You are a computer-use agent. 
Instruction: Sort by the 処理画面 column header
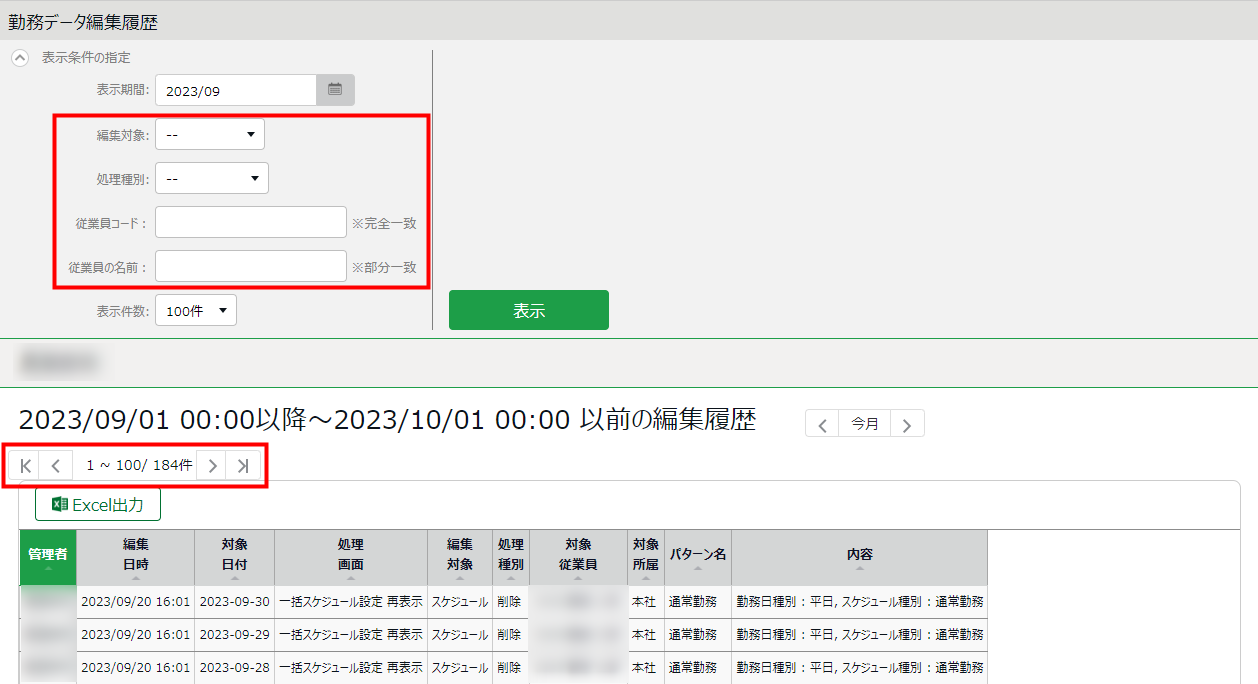pyautogui.click(x=350, y=557)
